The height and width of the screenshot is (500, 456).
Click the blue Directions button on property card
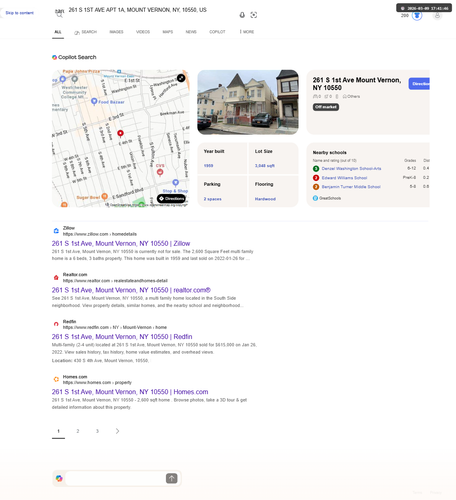[419, 84]
